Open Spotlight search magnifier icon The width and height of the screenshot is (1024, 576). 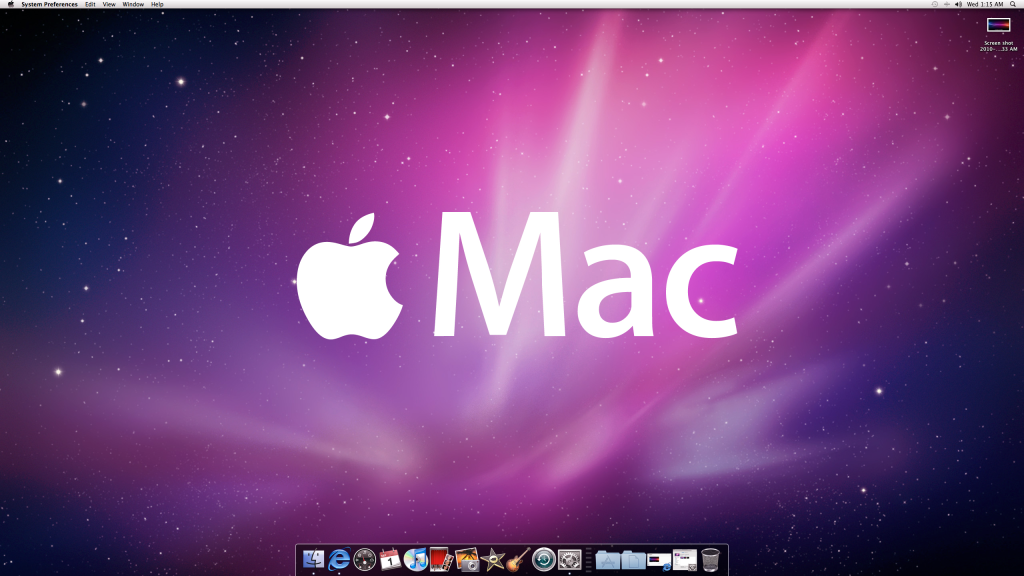pyautogui.click(x=1013, y=4)
